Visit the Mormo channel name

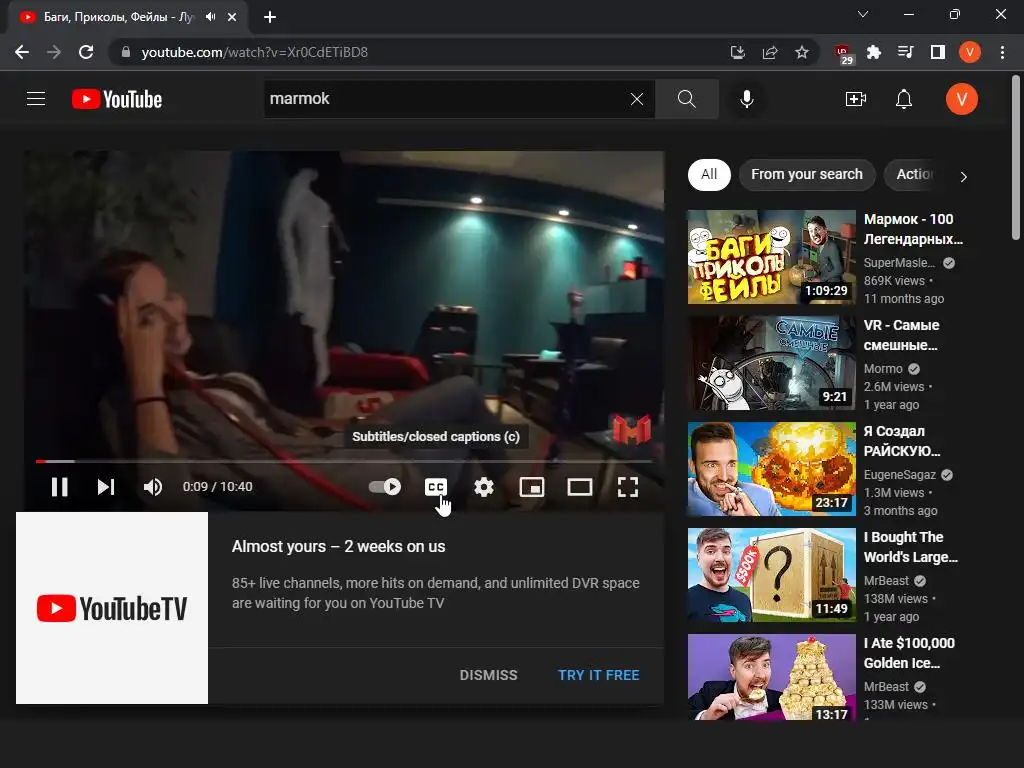point(883,369)
